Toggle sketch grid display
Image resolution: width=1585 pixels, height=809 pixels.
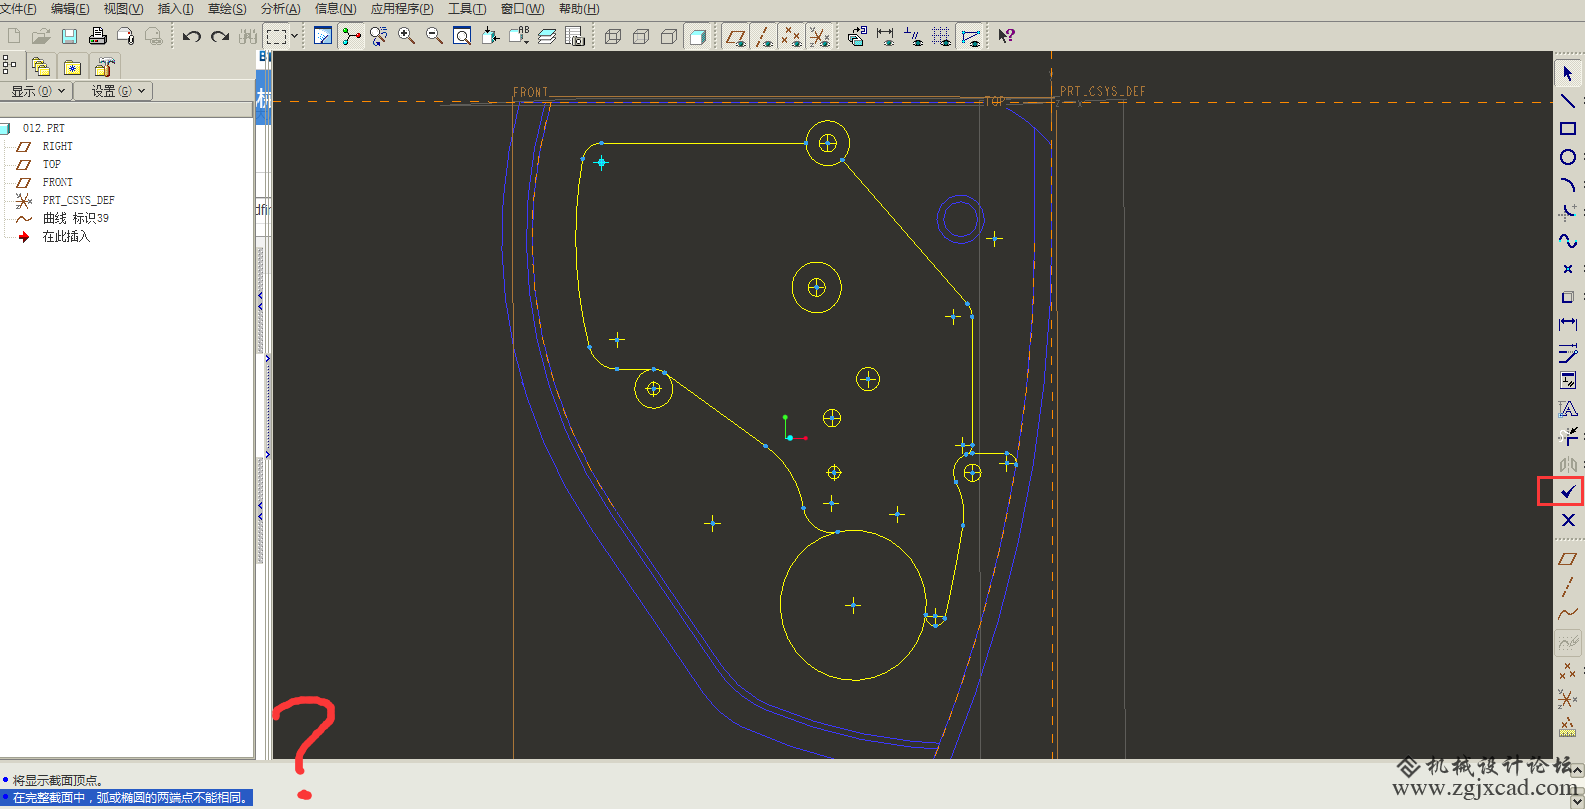click(941, 36)
